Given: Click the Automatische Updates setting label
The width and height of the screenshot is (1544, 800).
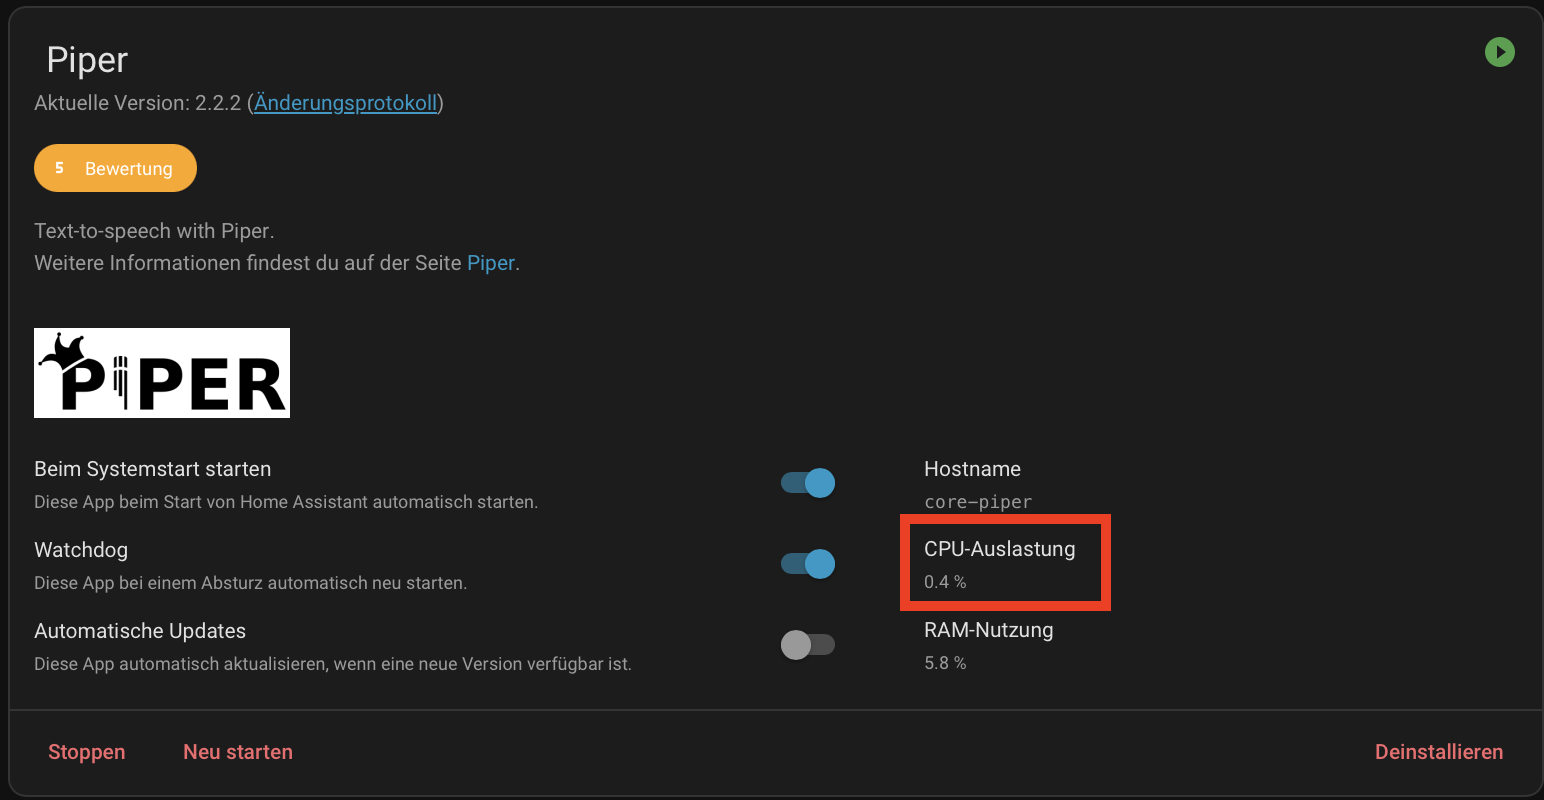Looking at the screenshot, I should [x=140, y=631].
